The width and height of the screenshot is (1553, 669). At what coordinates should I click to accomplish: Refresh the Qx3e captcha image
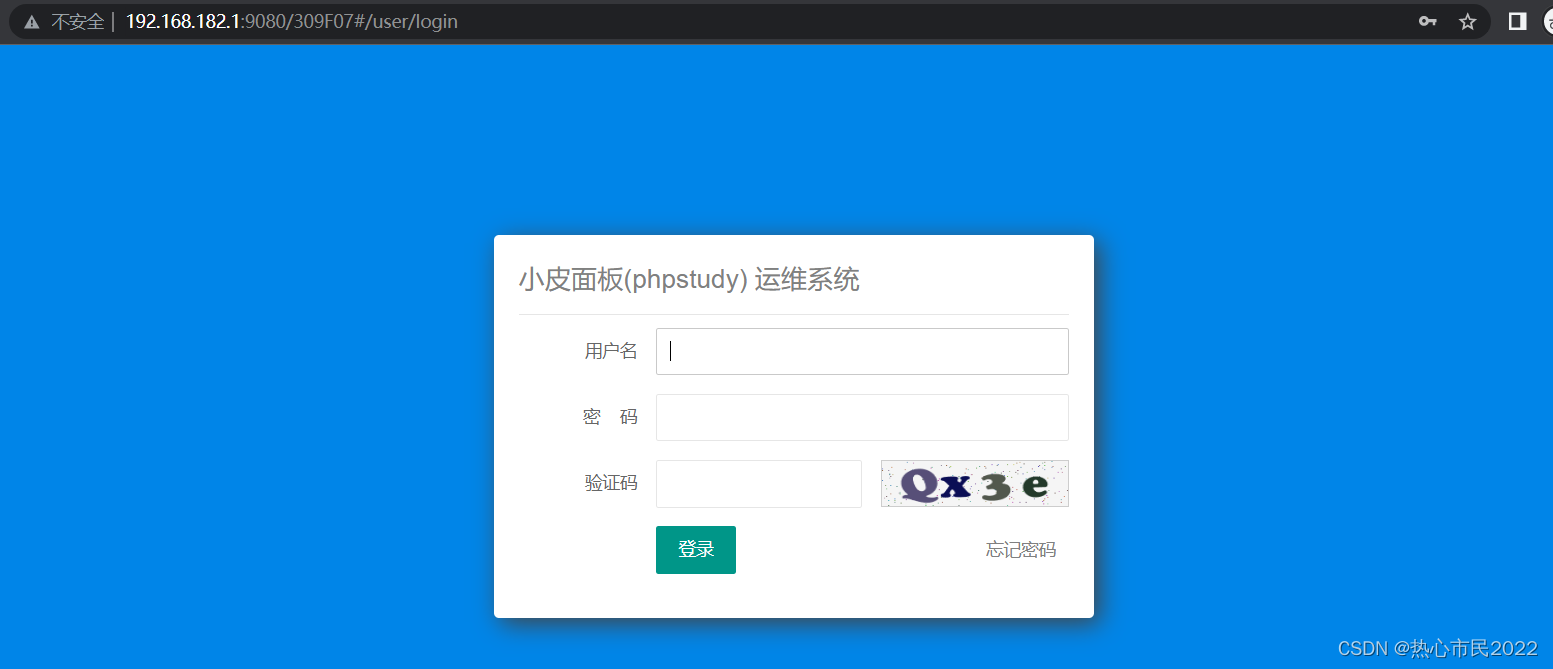click(x=974, y=484)
